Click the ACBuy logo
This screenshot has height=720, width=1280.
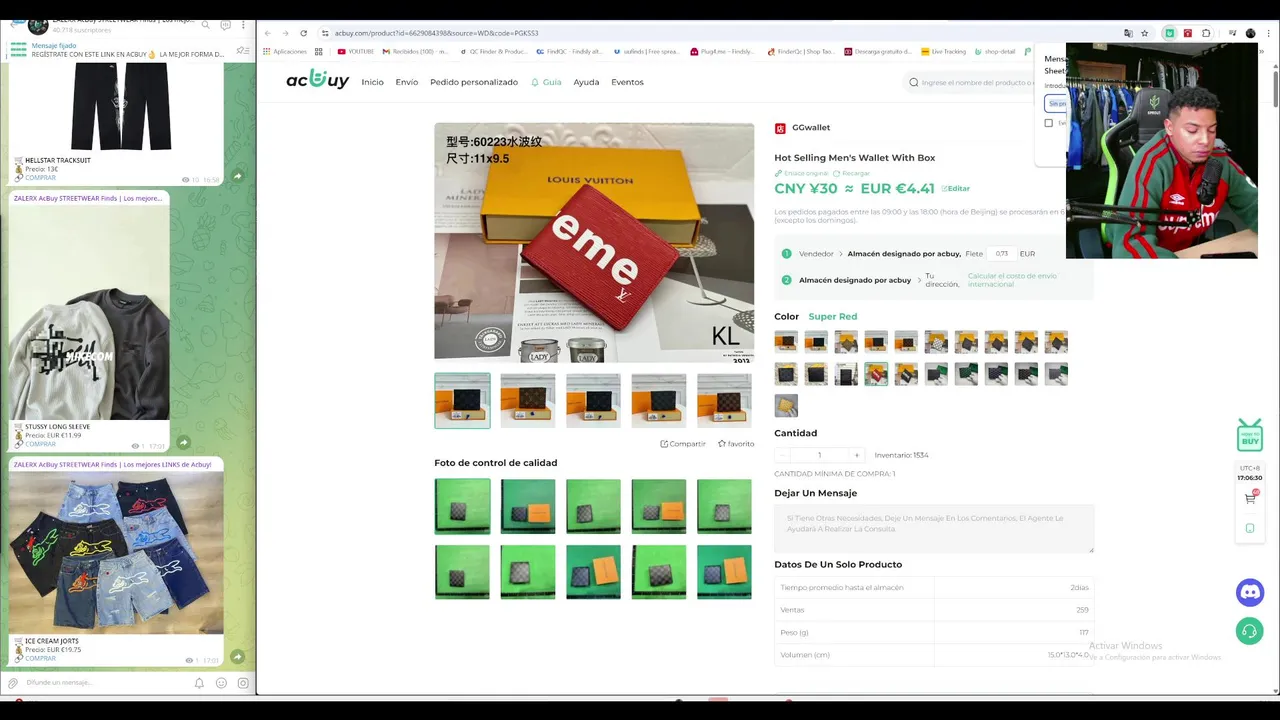(x=317, y=80)
